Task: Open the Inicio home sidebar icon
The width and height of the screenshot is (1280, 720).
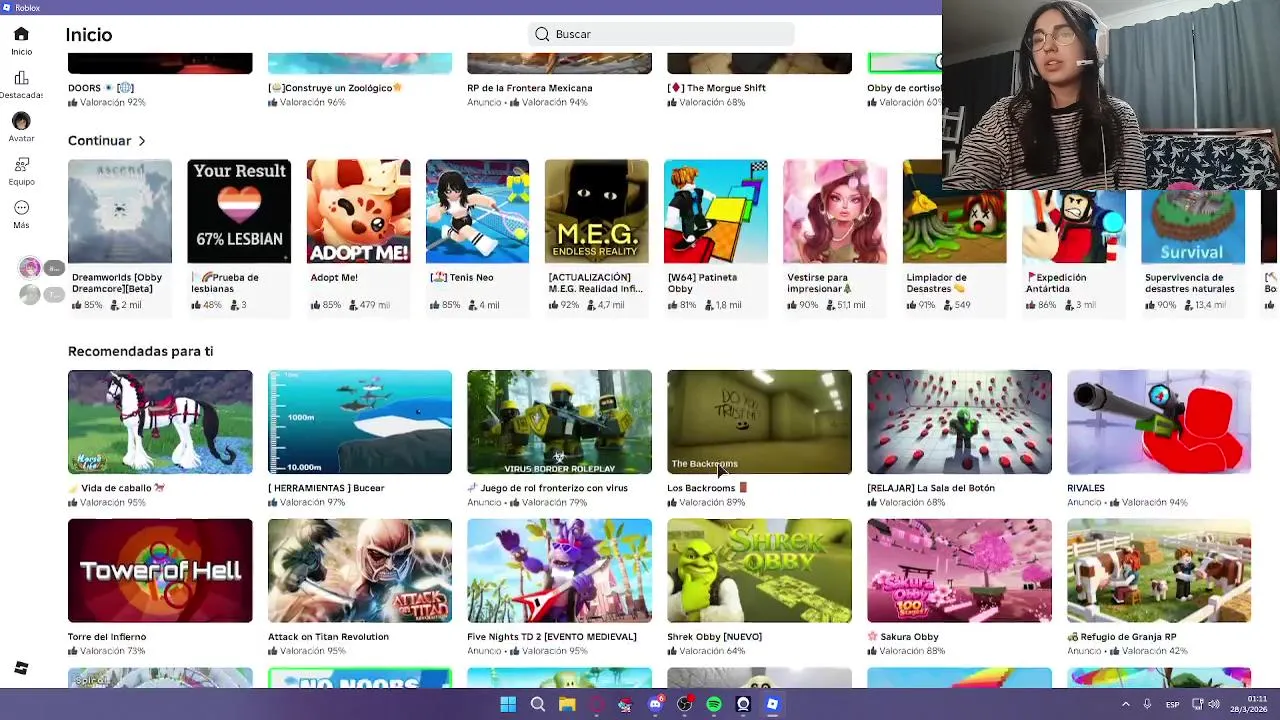Action: coord(21,34)
